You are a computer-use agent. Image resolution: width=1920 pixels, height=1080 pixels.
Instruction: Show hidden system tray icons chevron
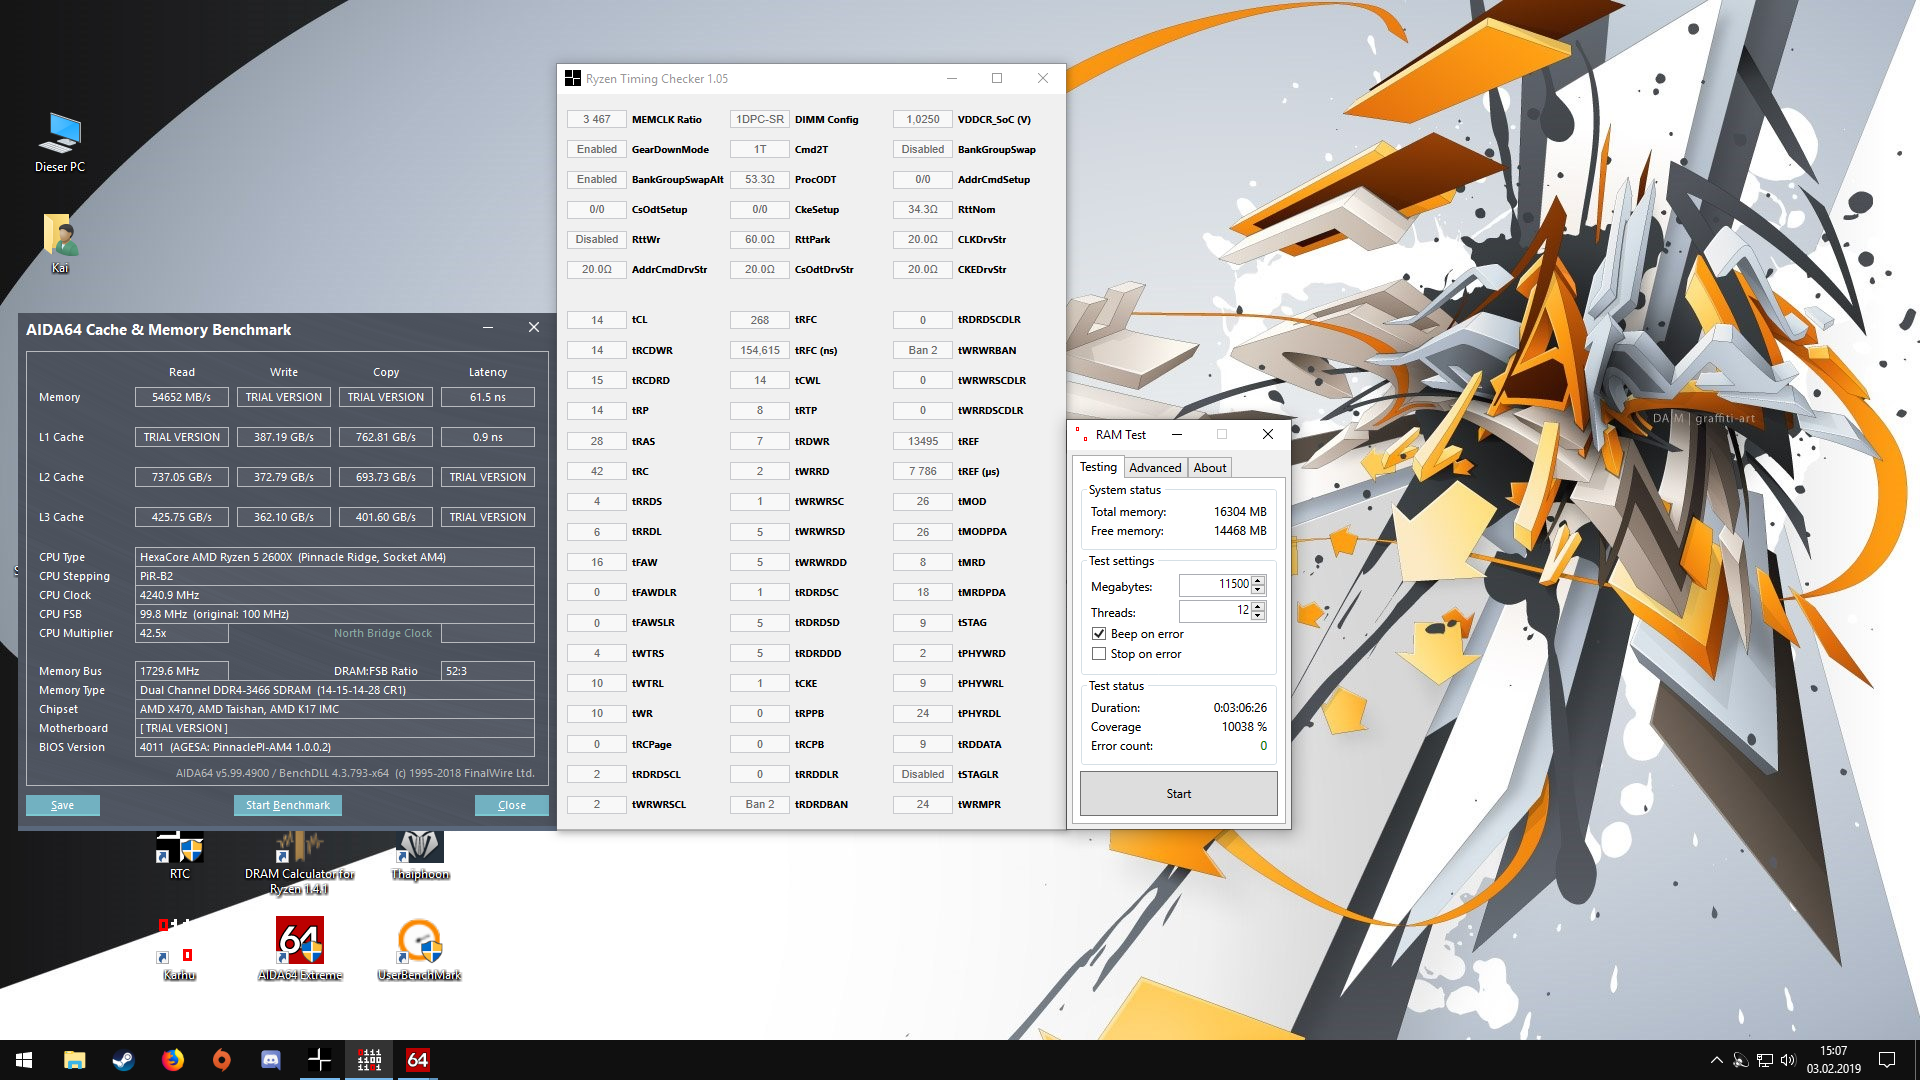point(1716,1060)
